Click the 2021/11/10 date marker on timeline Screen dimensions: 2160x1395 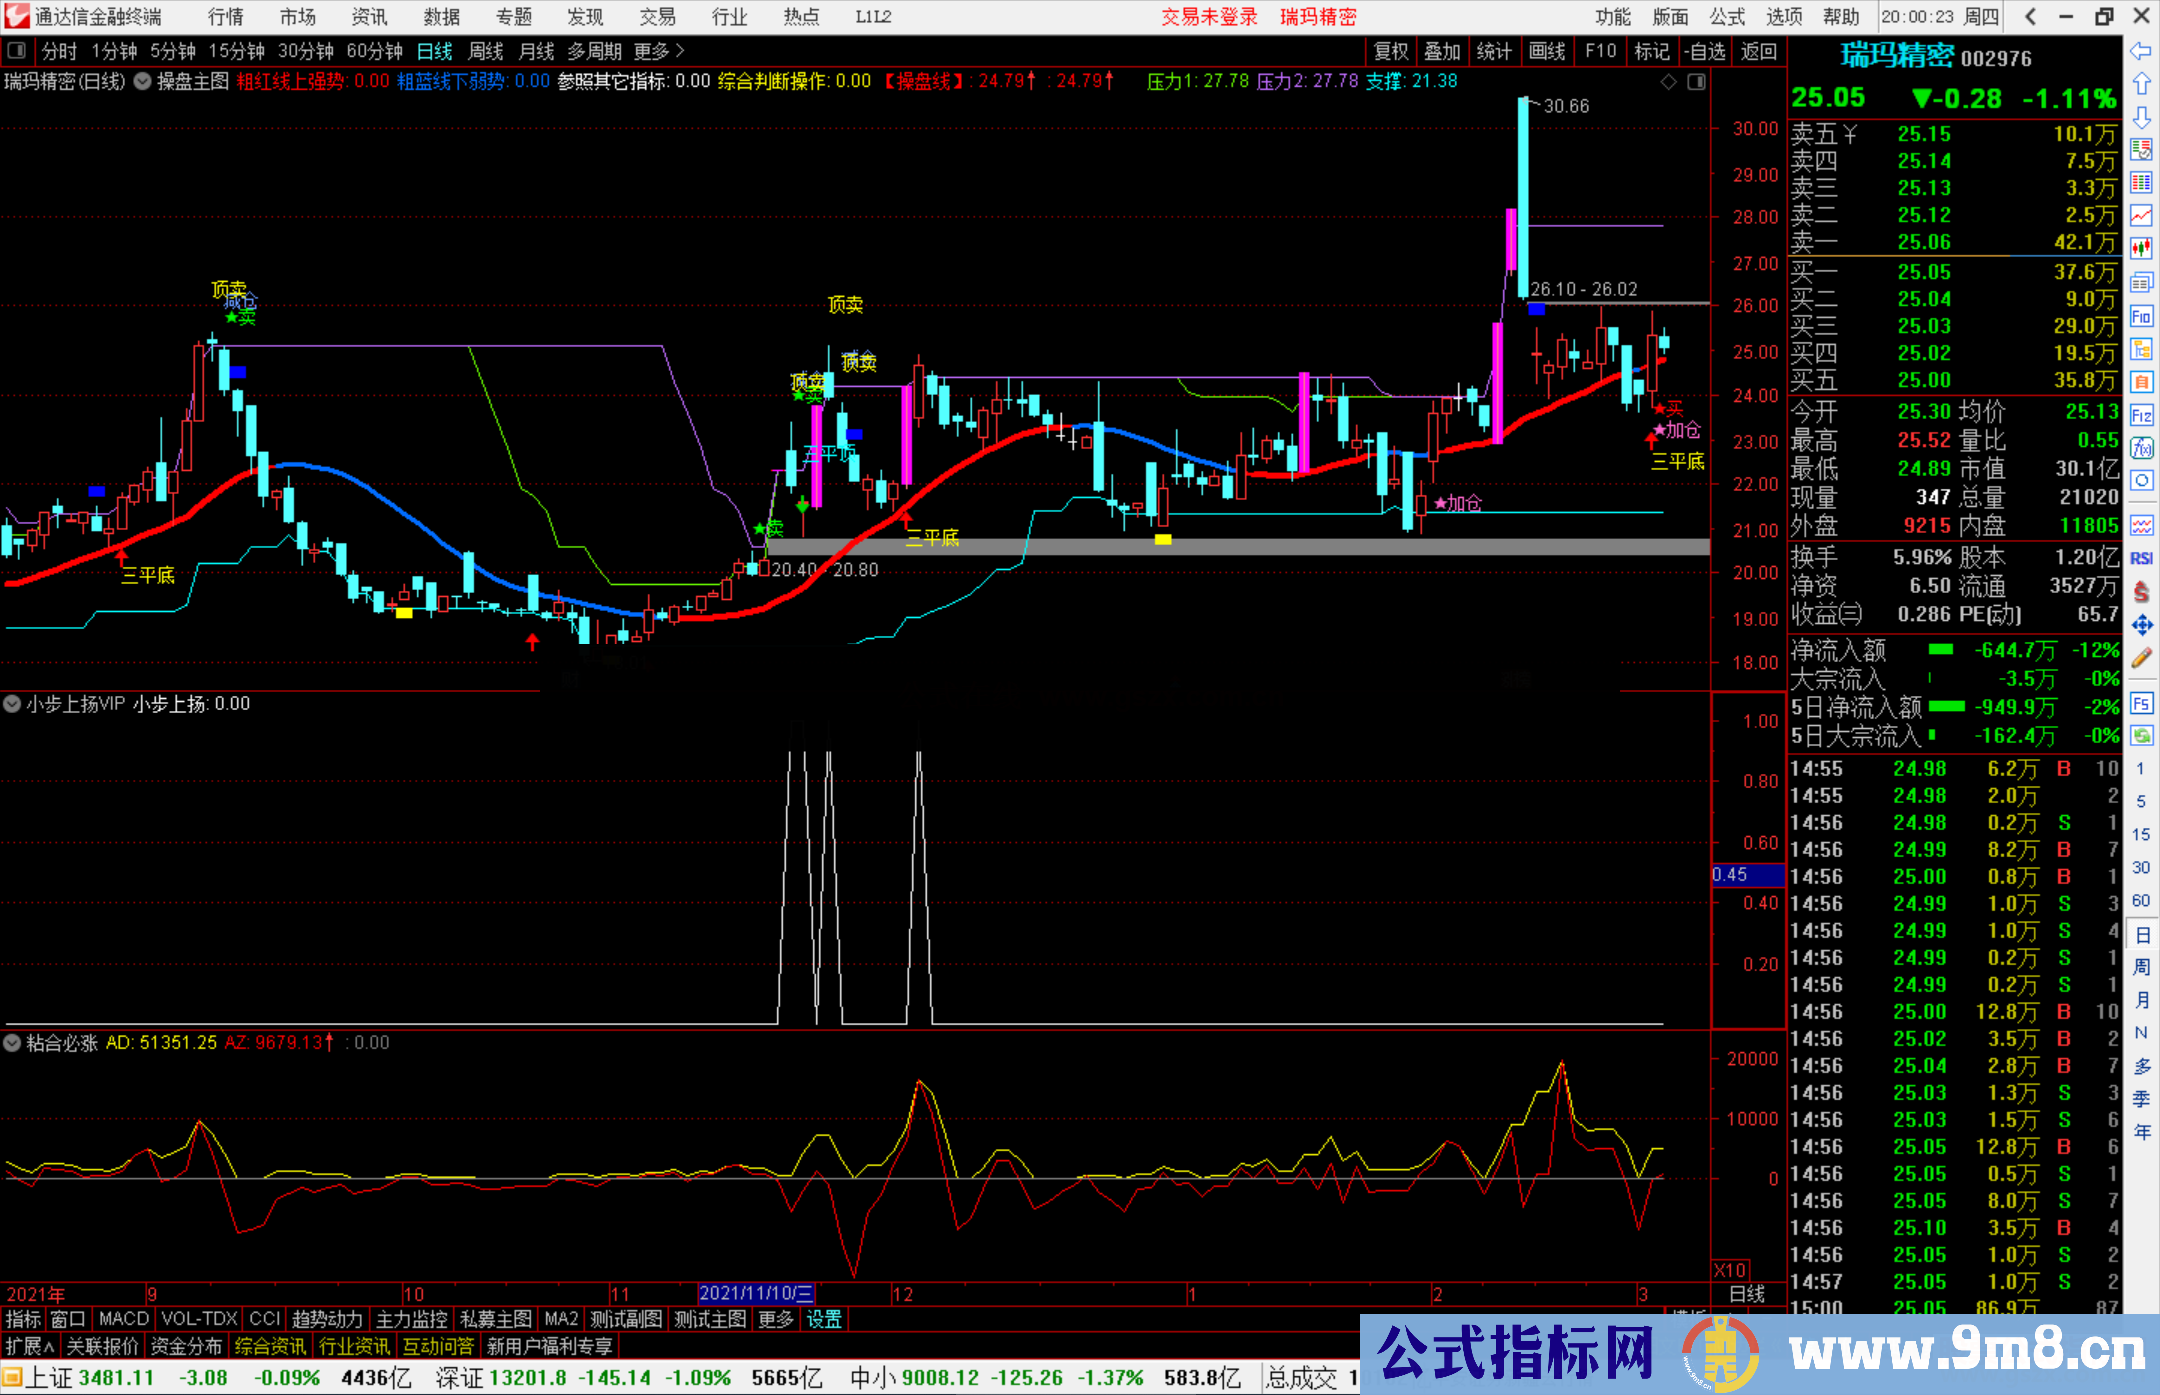tap(756, 1293)
